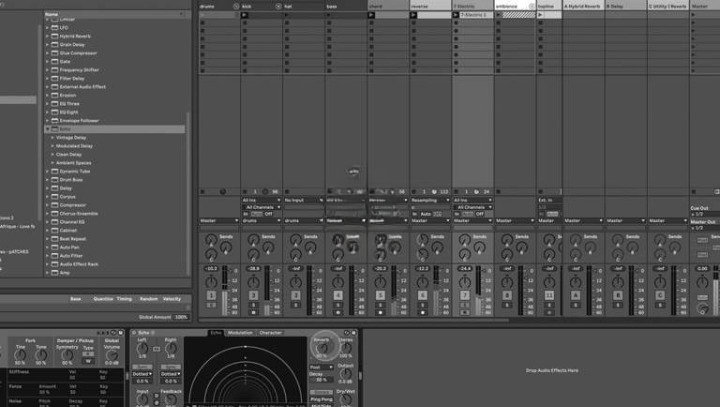
Task: Set kick track monitor to Off
Action: coord(269,214)
